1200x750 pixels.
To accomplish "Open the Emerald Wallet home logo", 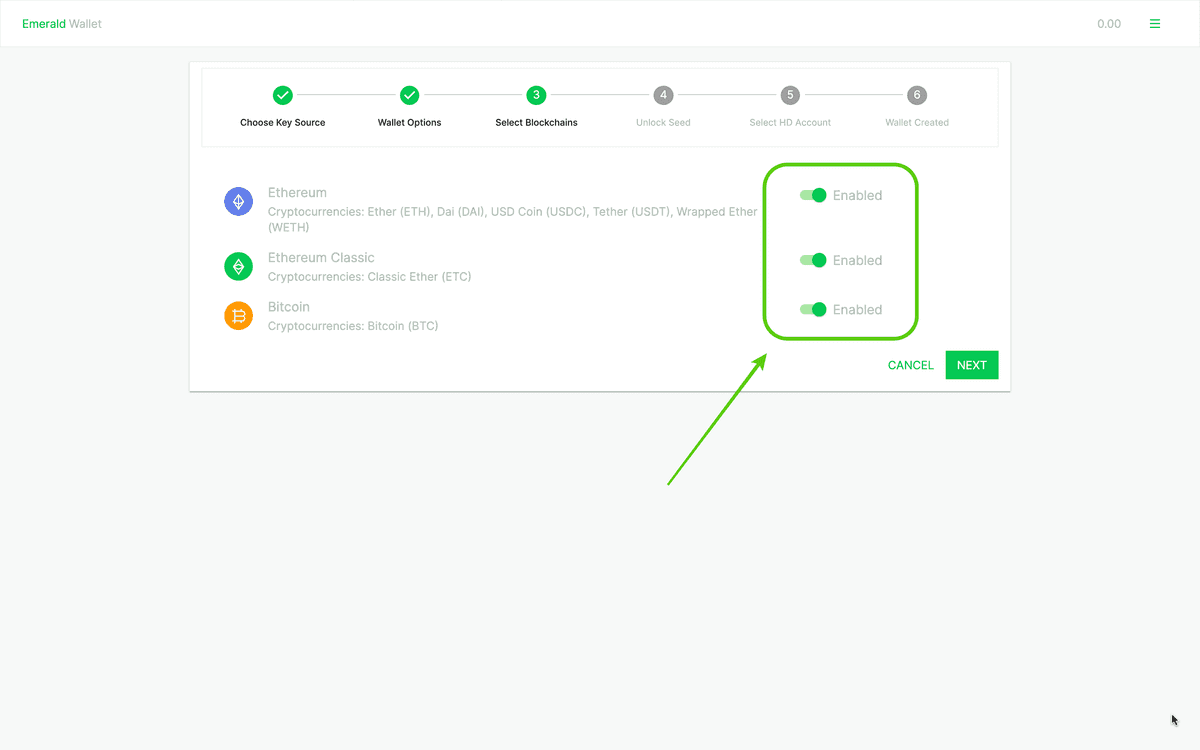I will coord(62,23).
